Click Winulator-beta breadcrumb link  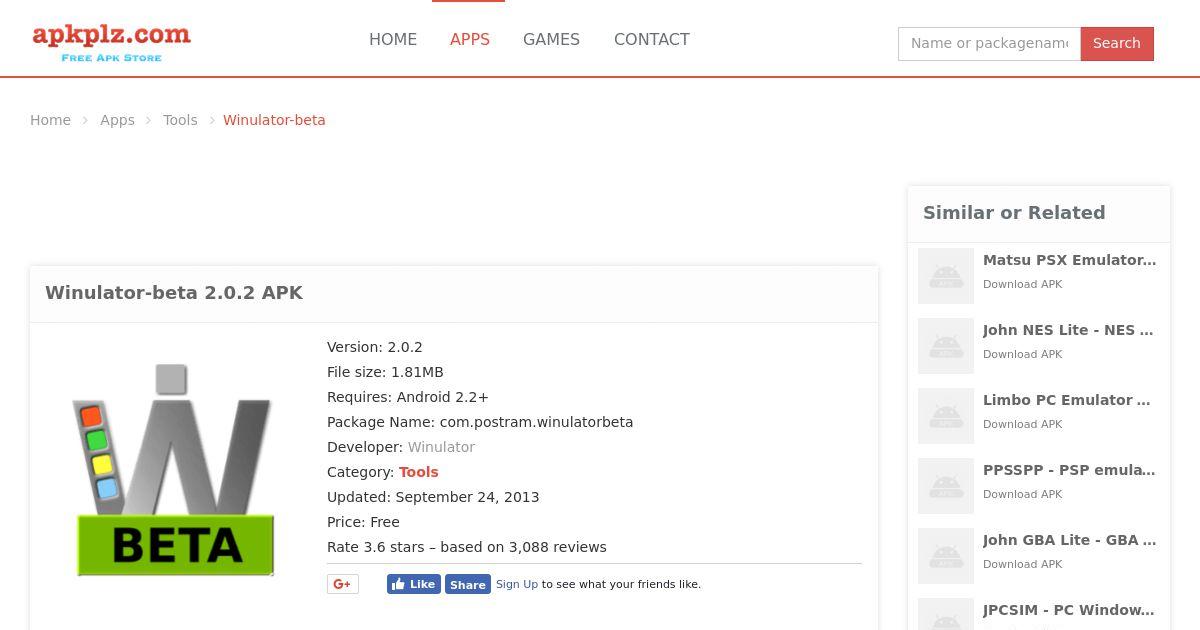tap(274, 120)
